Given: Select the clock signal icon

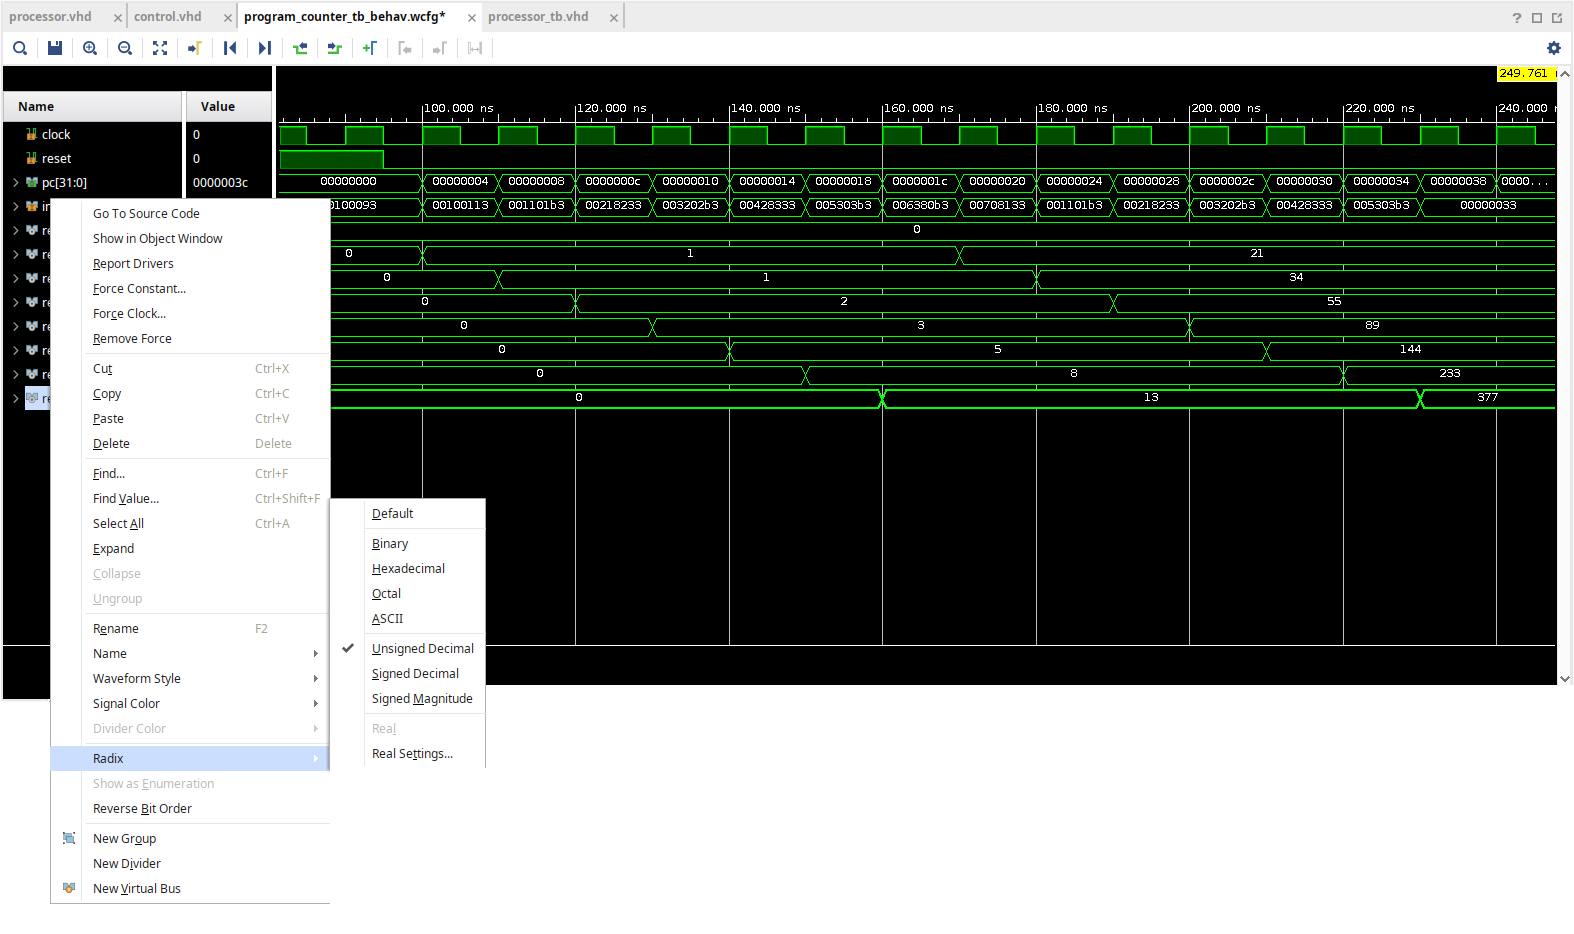Looking at the screenshot, I should pyautogui.click(x=32, y=134).
